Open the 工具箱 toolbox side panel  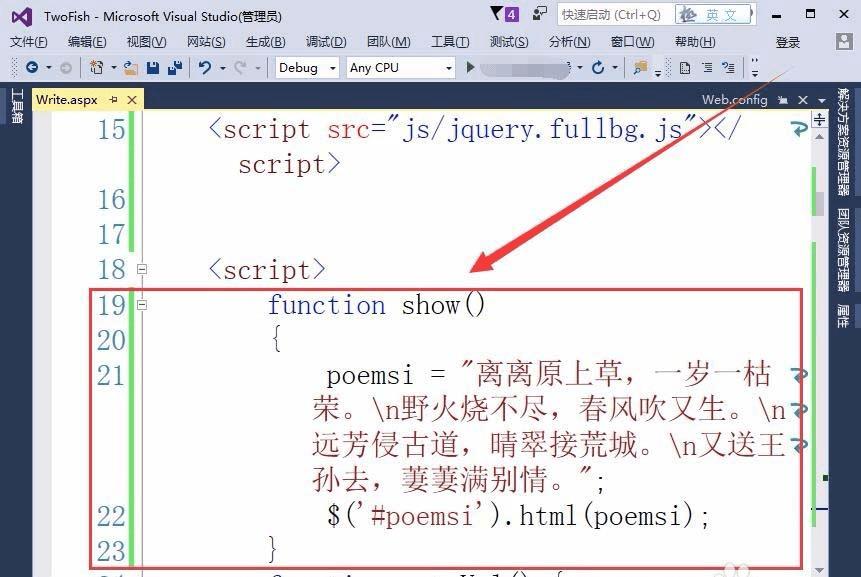click(x=17, y=106)
